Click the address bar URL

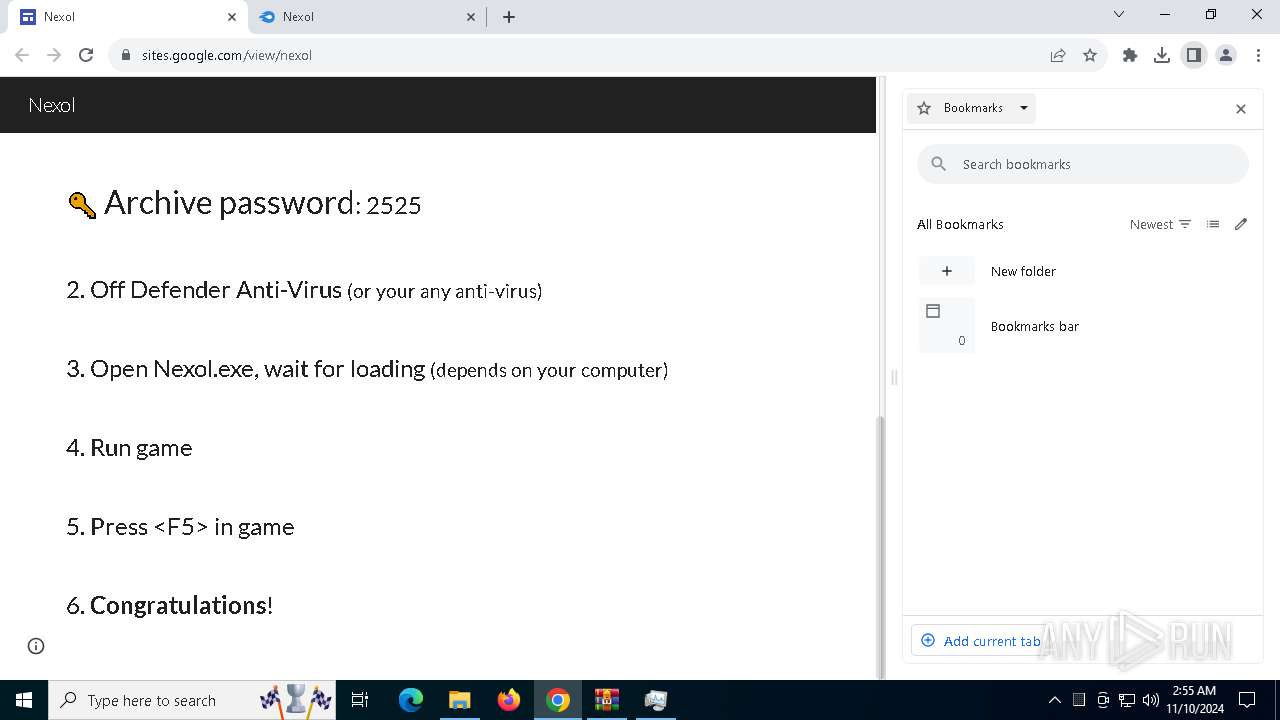coord(227,55)
